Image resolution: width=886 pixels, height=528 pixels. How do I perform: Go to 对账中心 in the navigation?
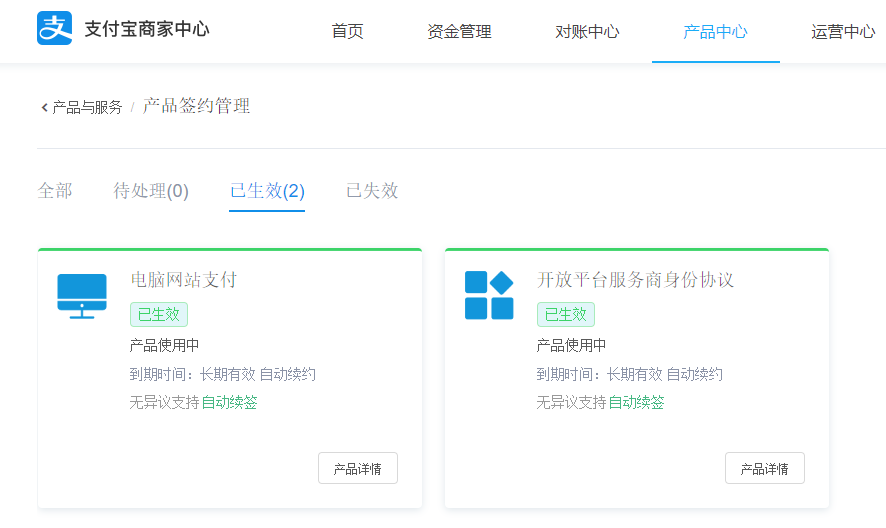(587, 32)
